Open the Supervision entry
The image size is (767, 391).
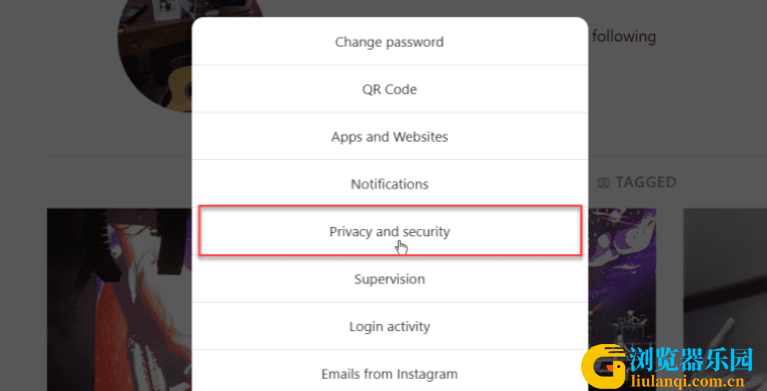point(389,279)
